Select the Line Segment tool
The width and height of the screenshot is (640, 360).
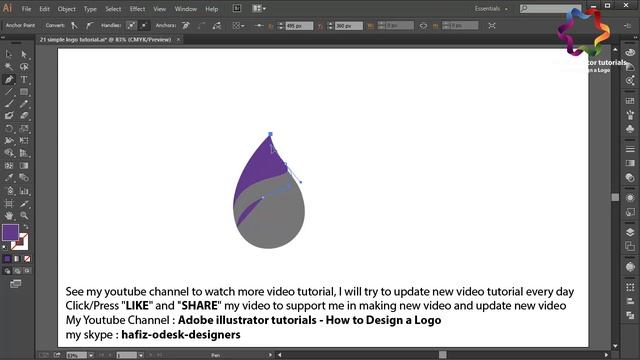[9, 91]
